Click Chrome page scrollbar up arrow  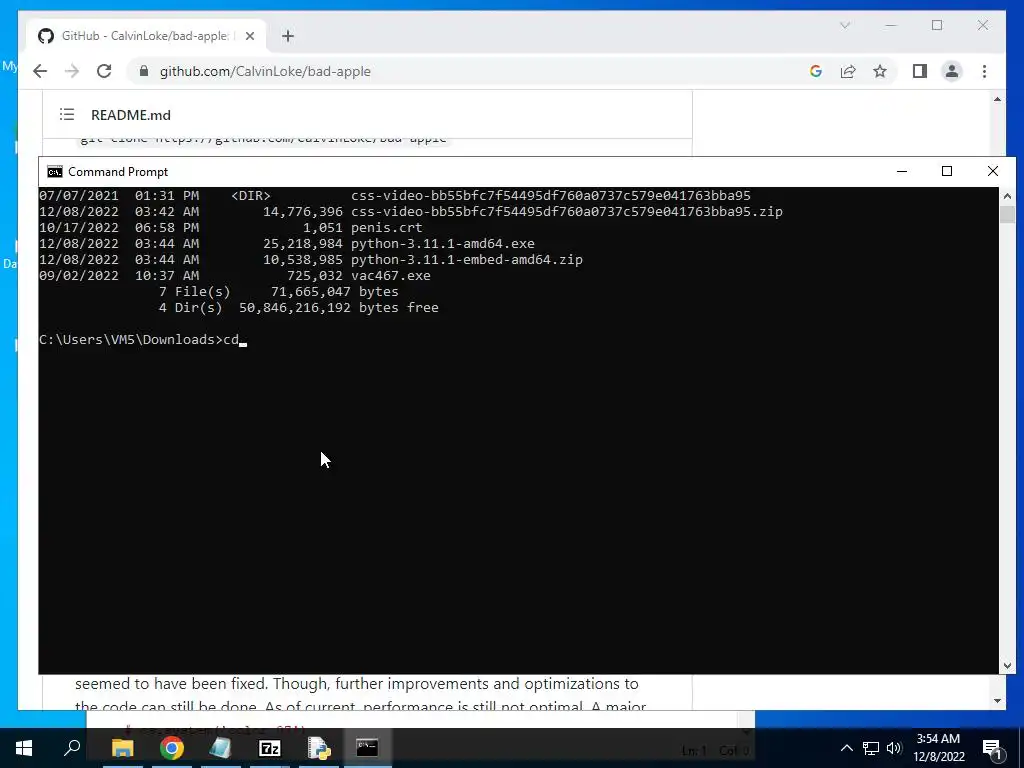click(997, 99)
